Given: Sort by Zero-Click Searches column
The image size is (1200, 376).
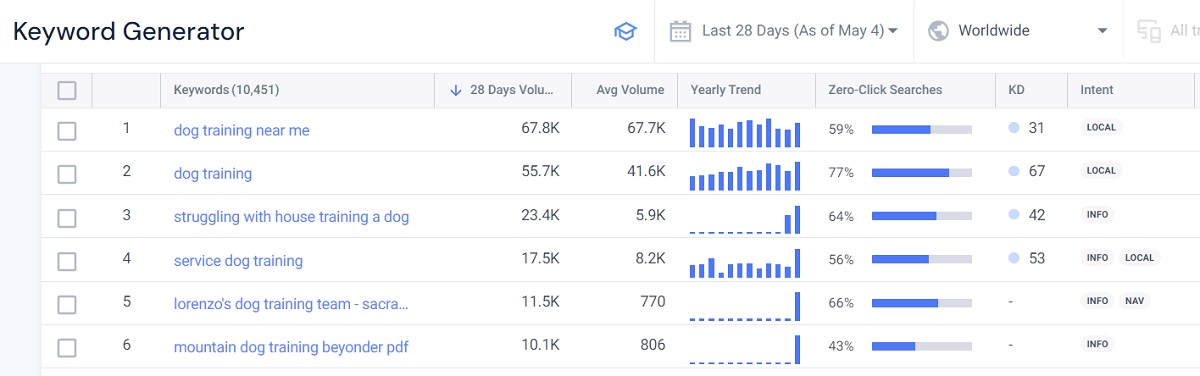Looking at the screenshot, I should click(886, 90).
